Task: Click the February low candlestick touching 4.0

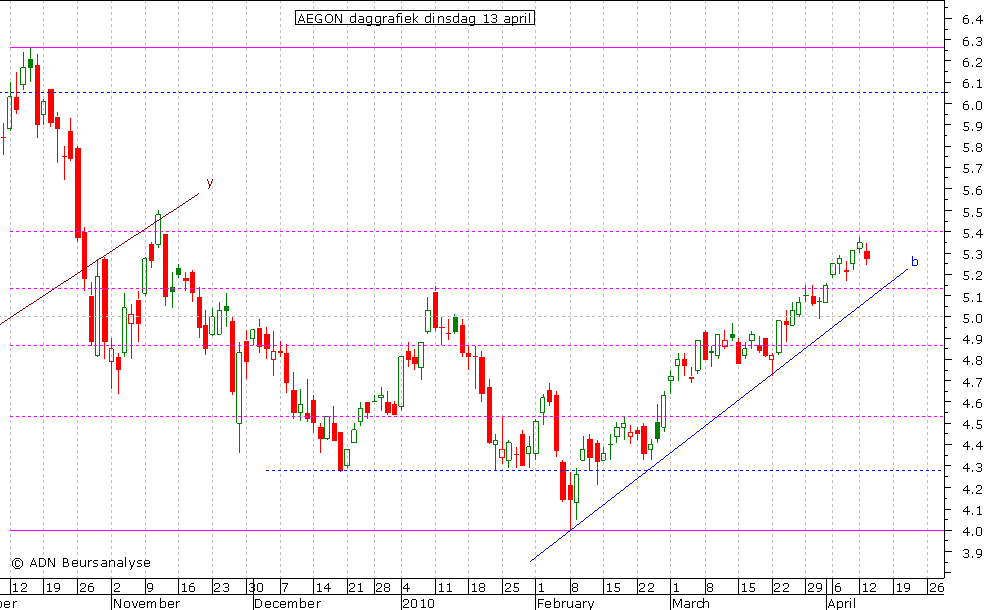Action: 570,493
